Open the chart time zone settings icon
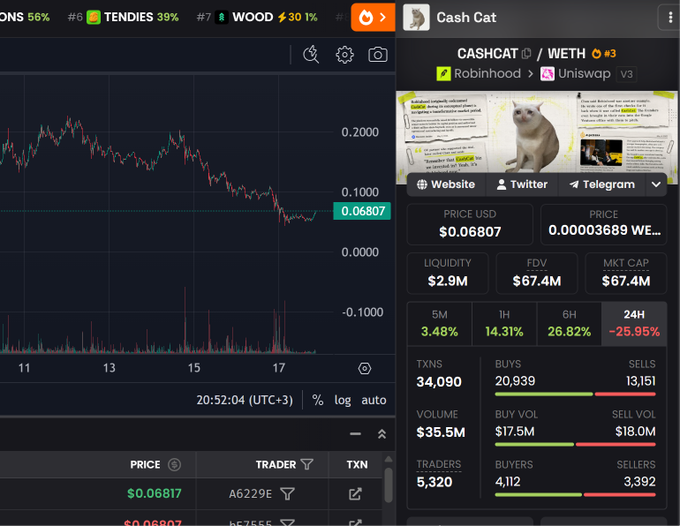Screen dimensions: 680x526 point(364,369)
